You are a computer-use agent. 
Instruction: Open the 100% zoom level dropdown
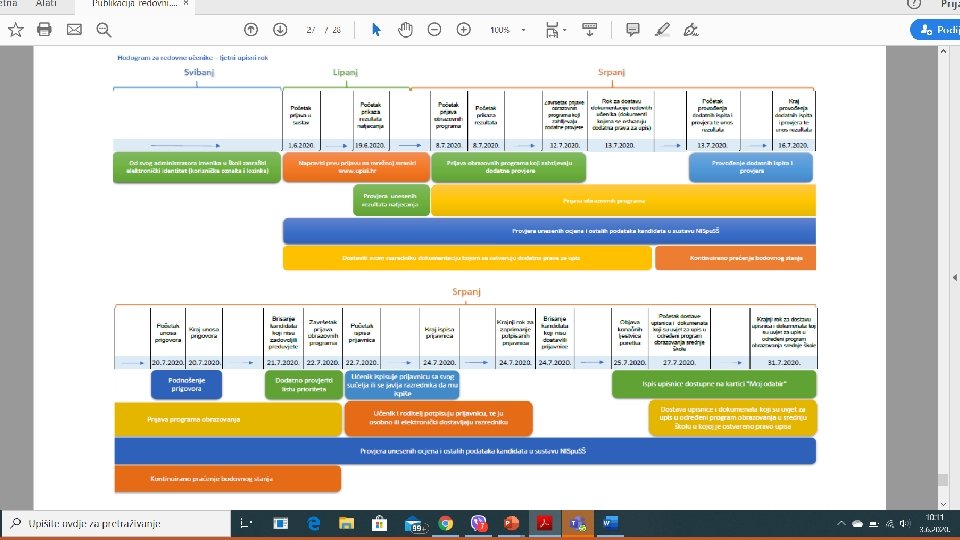click(x=507, y=29)
